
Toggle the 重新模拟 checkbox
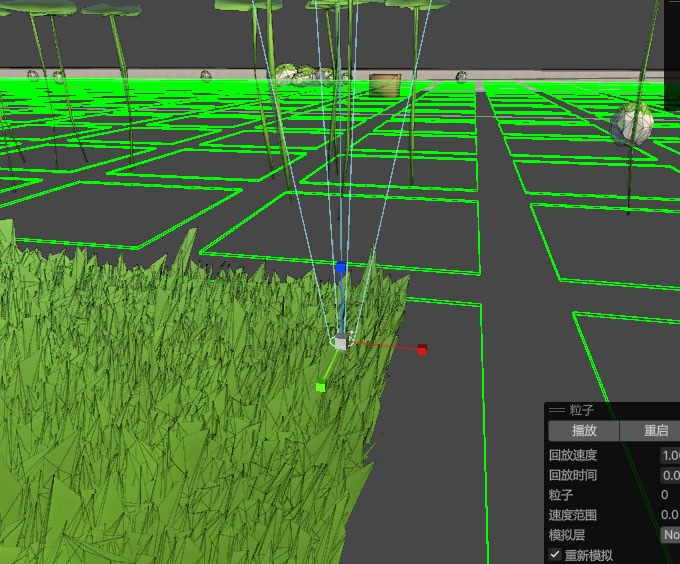click(556, 555)
